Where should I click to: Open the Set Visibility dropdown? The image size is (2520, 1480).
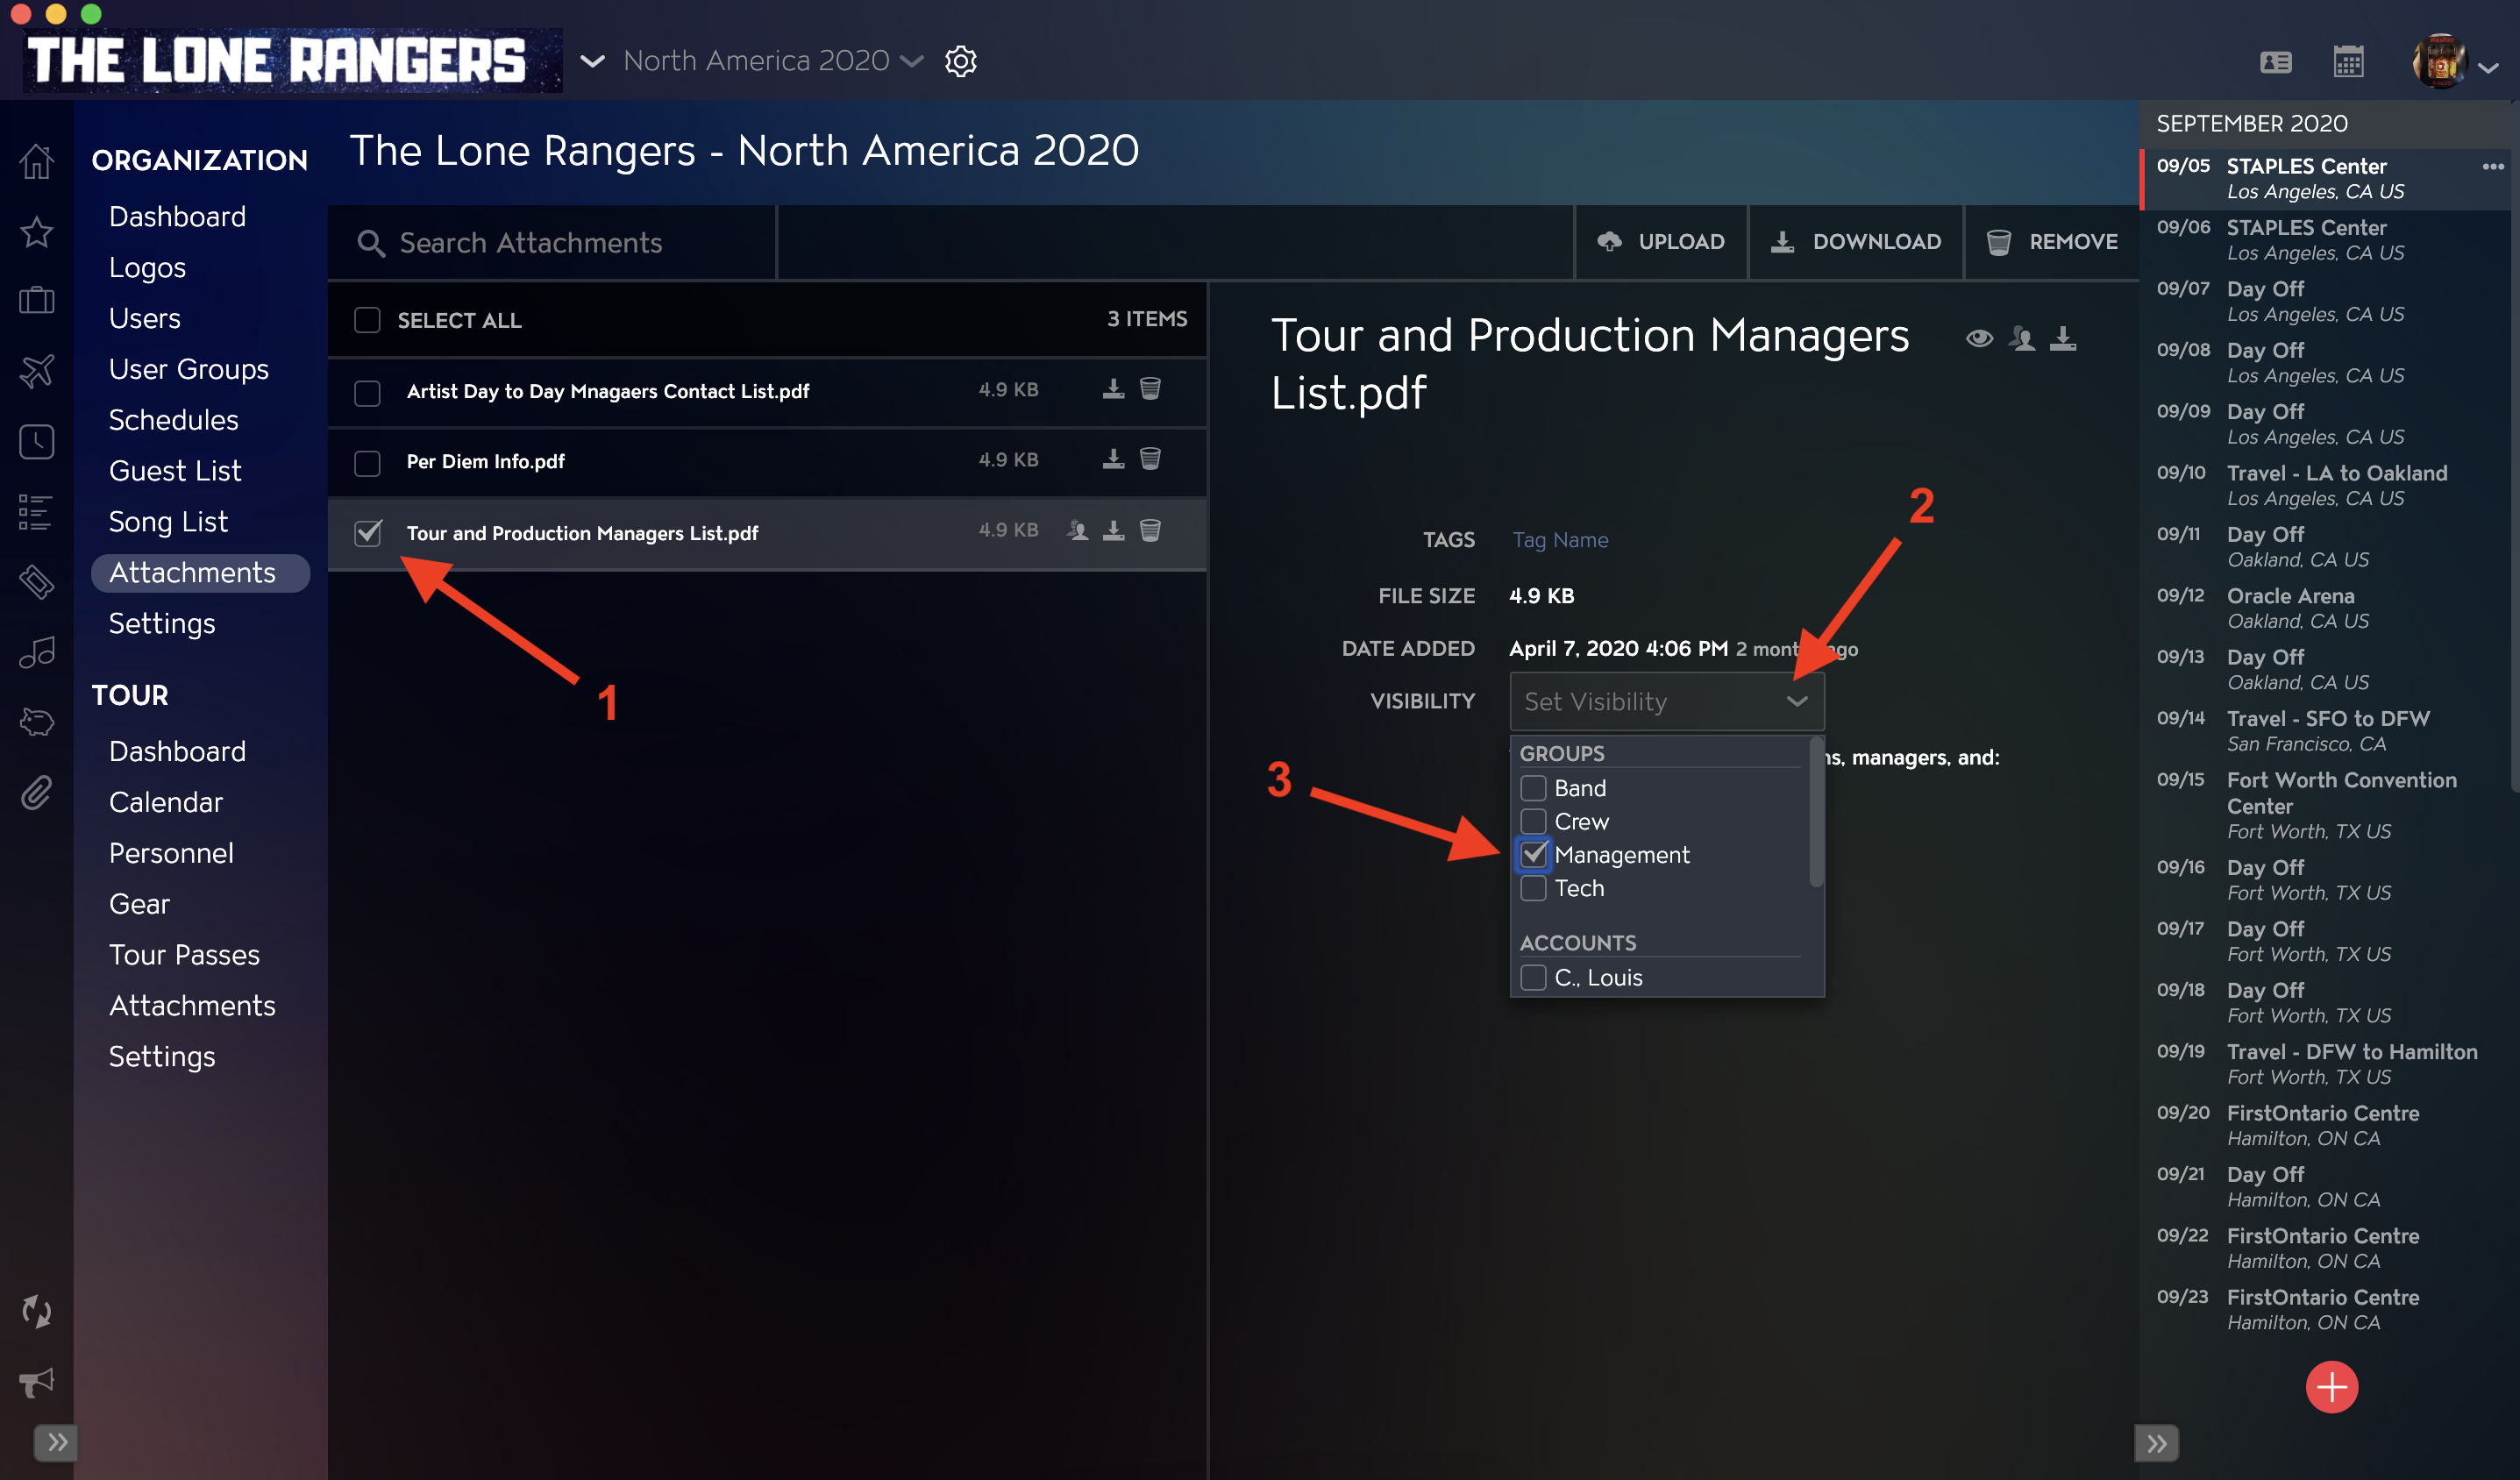pos(1666,701)
